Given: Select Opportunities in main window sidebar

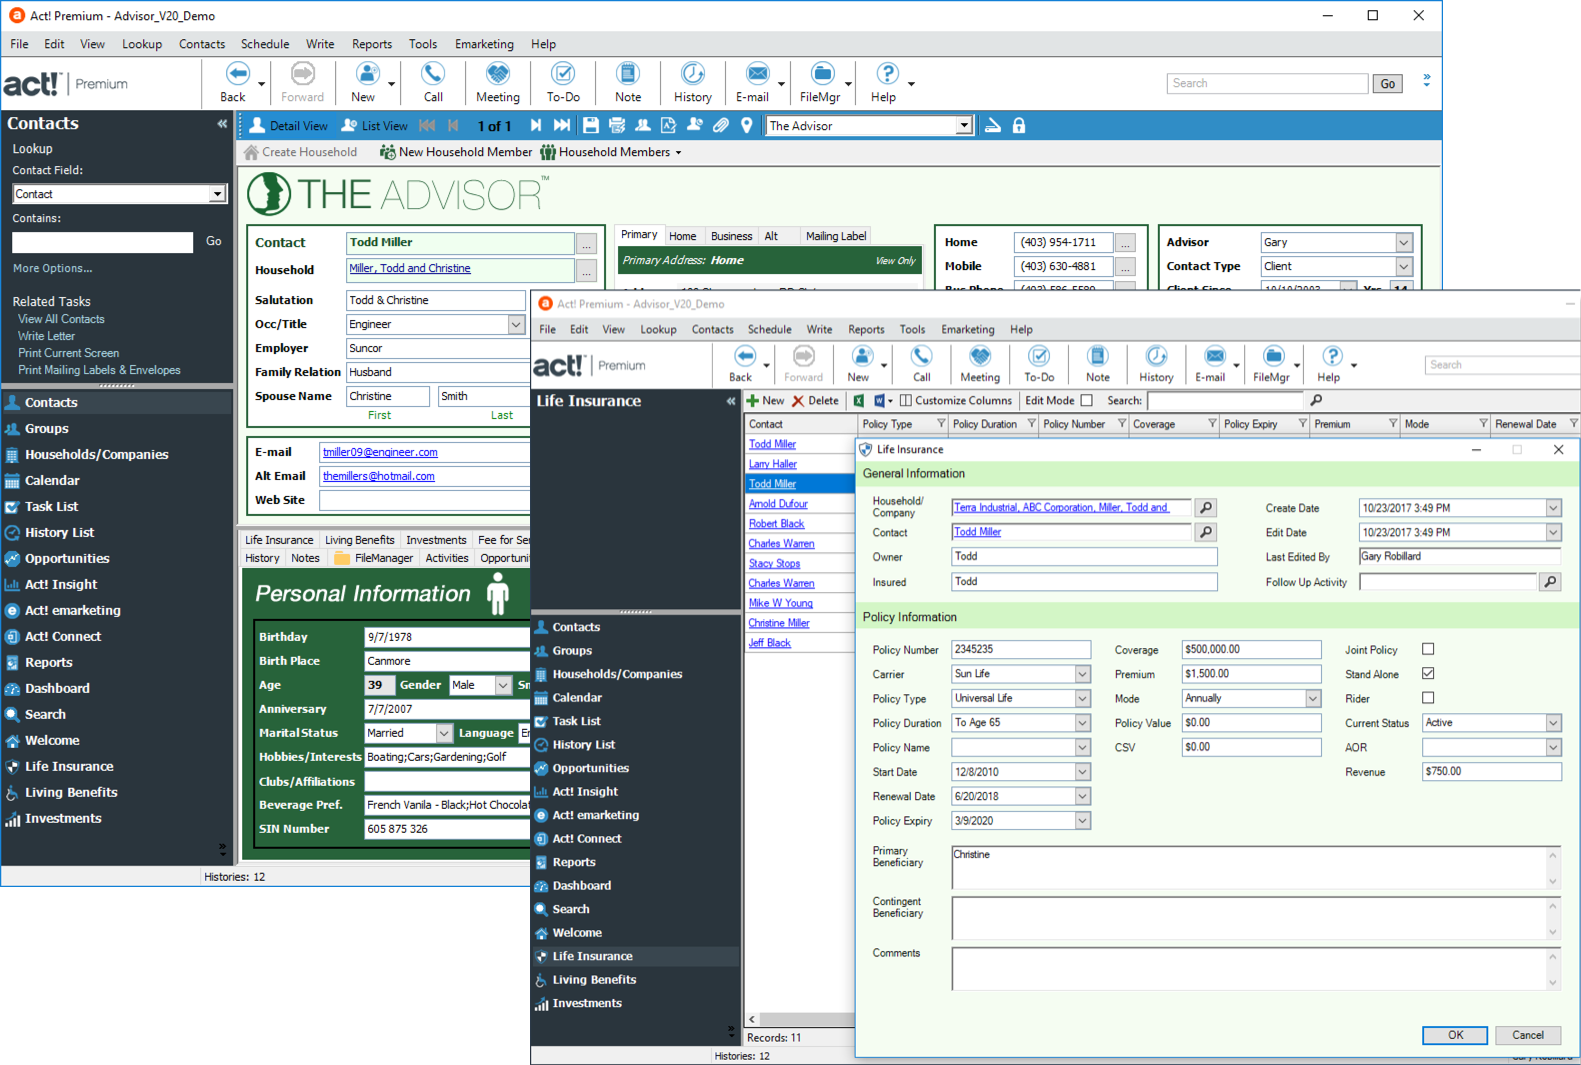Looking at the screenshot, I should pos(67,558).
